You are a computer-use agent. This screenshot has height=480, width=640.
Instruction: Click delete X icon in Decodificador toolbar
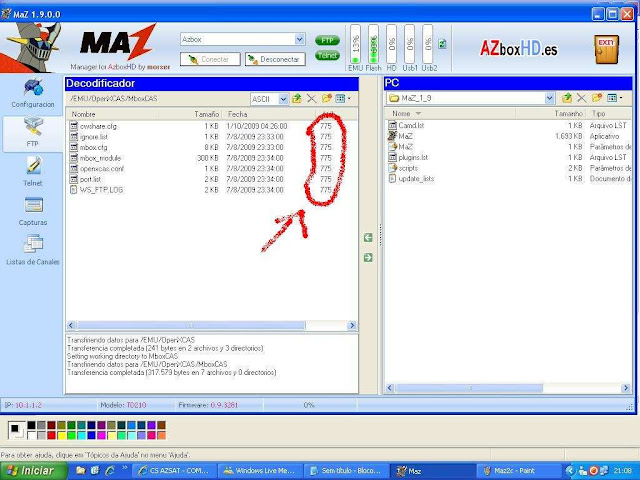tap(311, 98)
